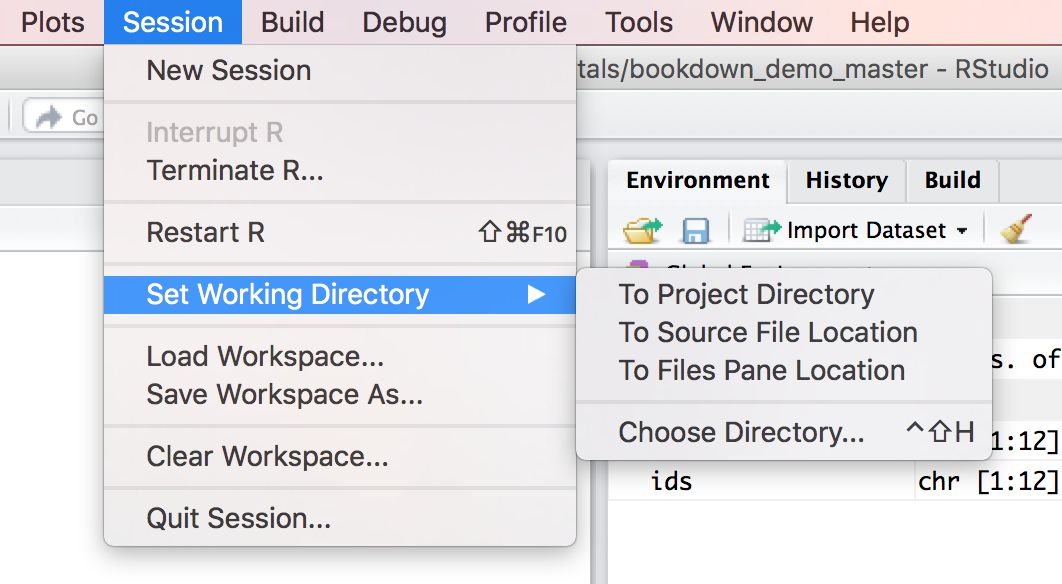Click the 'ids' variable row
The width and height of the screenshot is (1062, 584).
tap(834, 482)
